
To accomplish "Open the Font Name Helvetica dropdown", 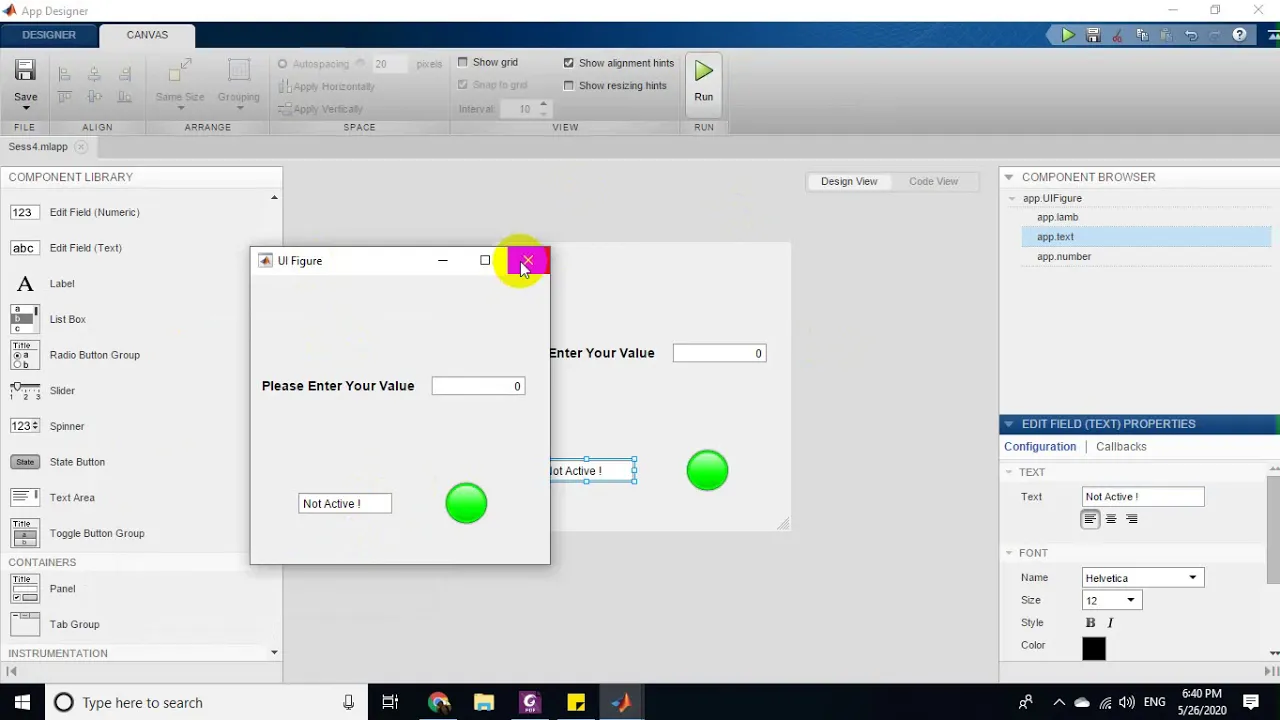I will coord(1143,578).
